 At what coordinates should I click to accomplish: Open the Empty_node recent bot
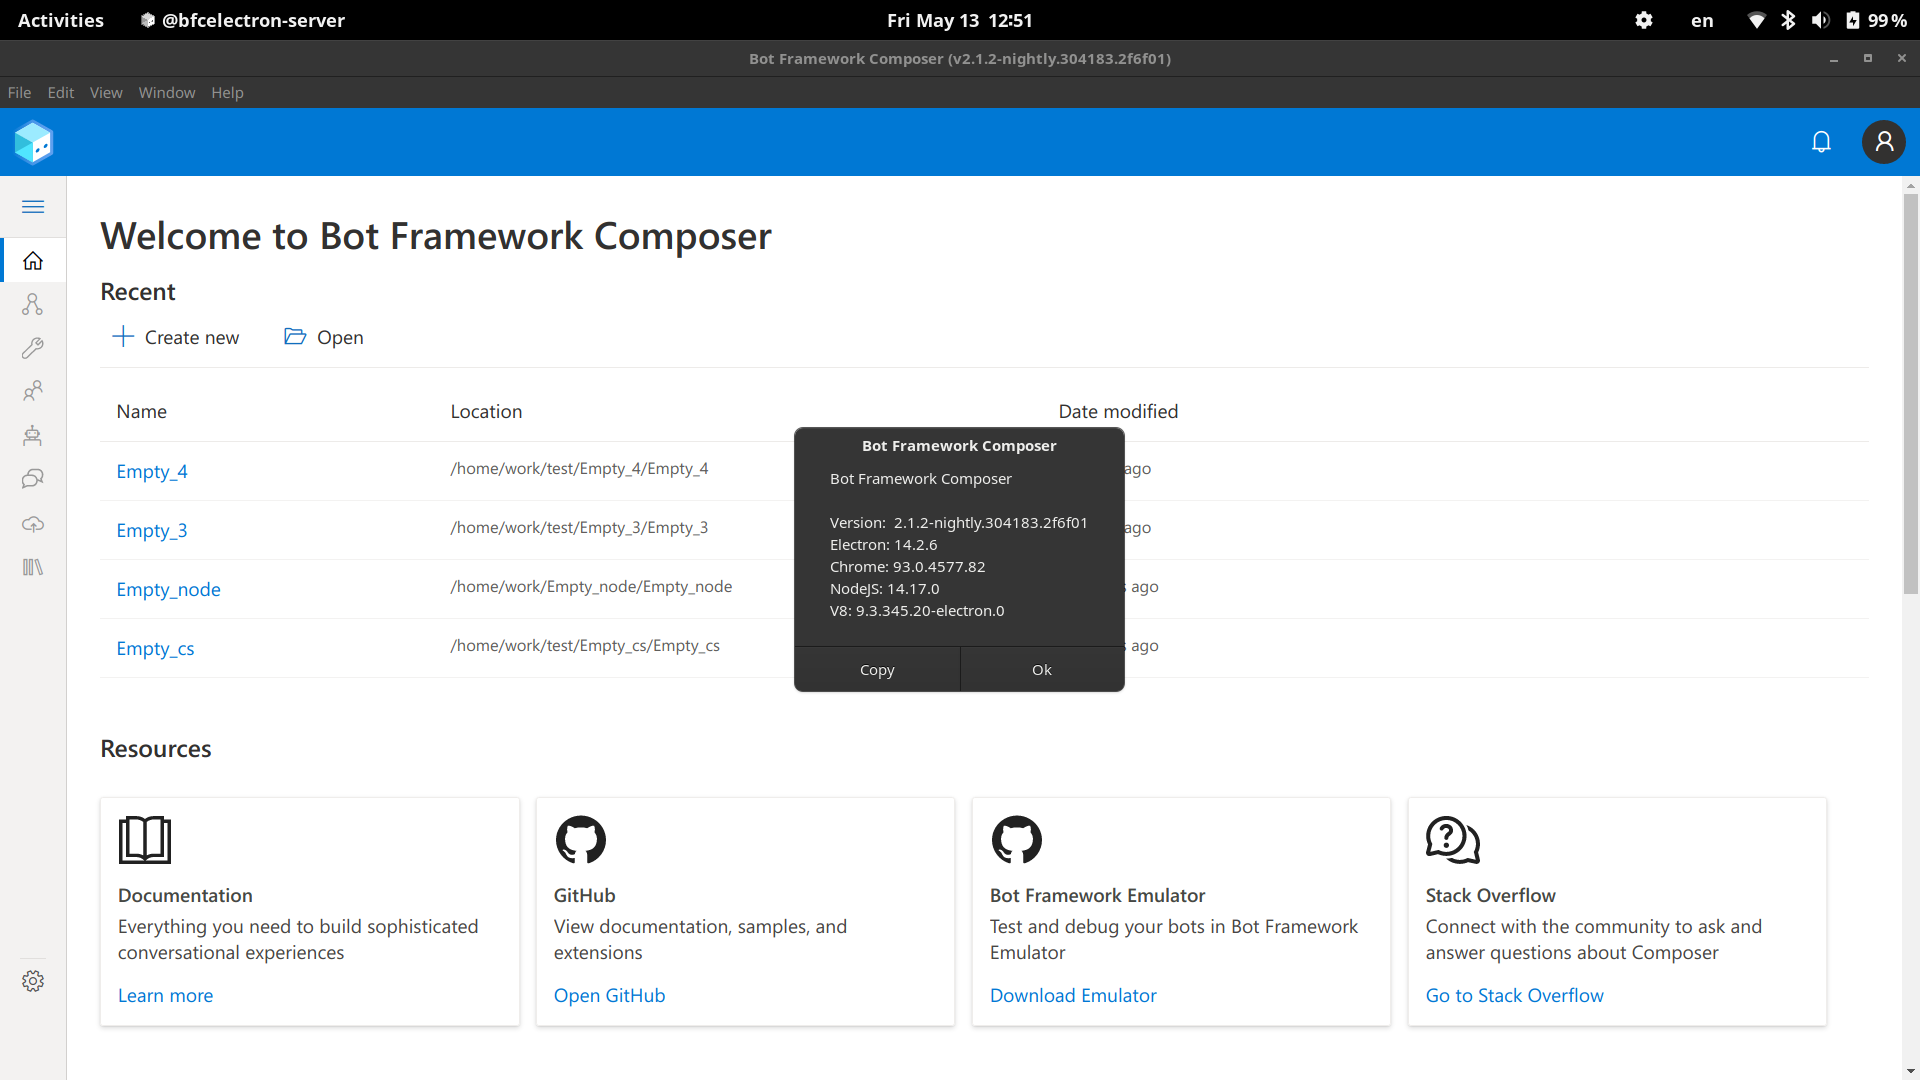(168, 589)
